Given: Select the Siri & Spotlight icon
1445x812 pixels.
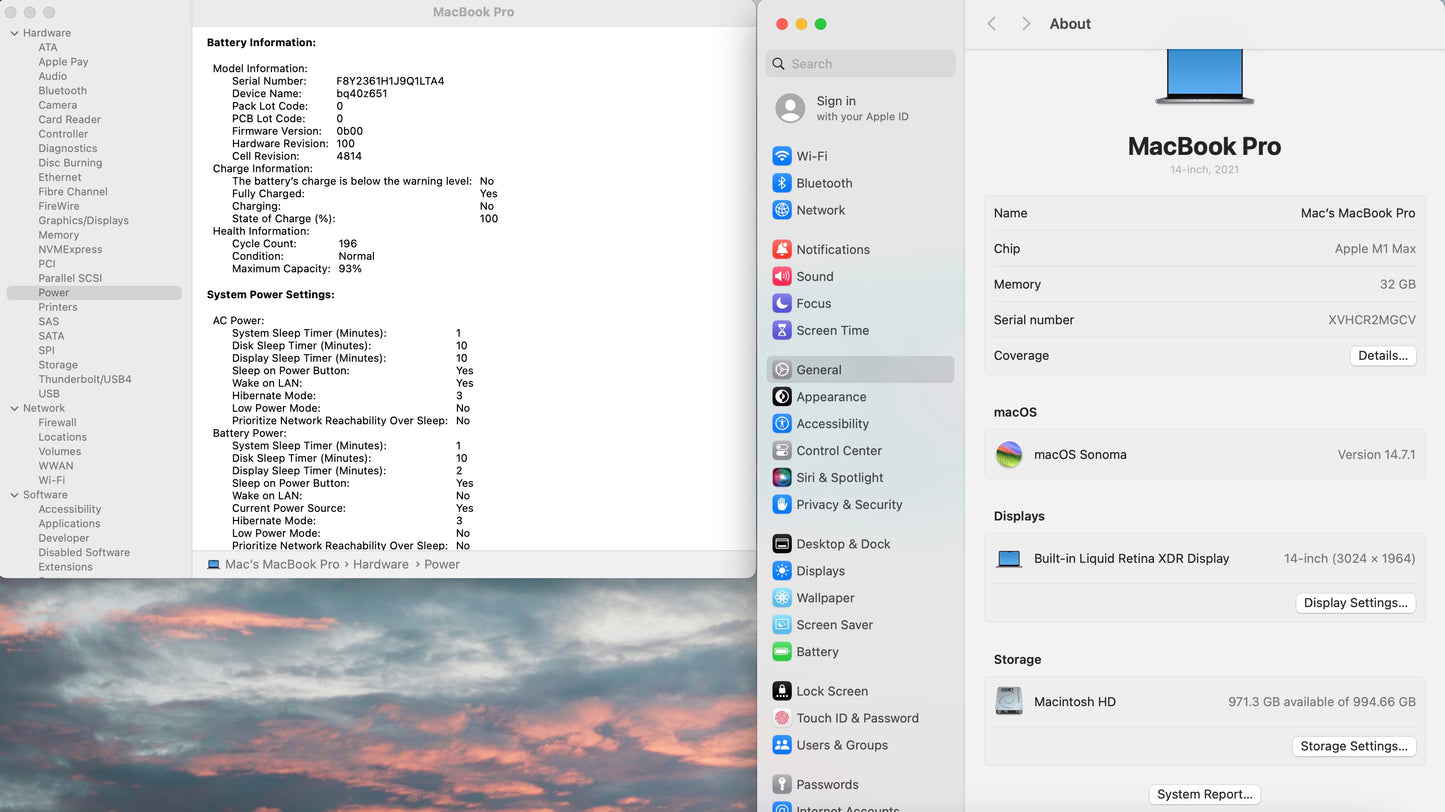Looking at the screenshot, I should tap(782, 478).
